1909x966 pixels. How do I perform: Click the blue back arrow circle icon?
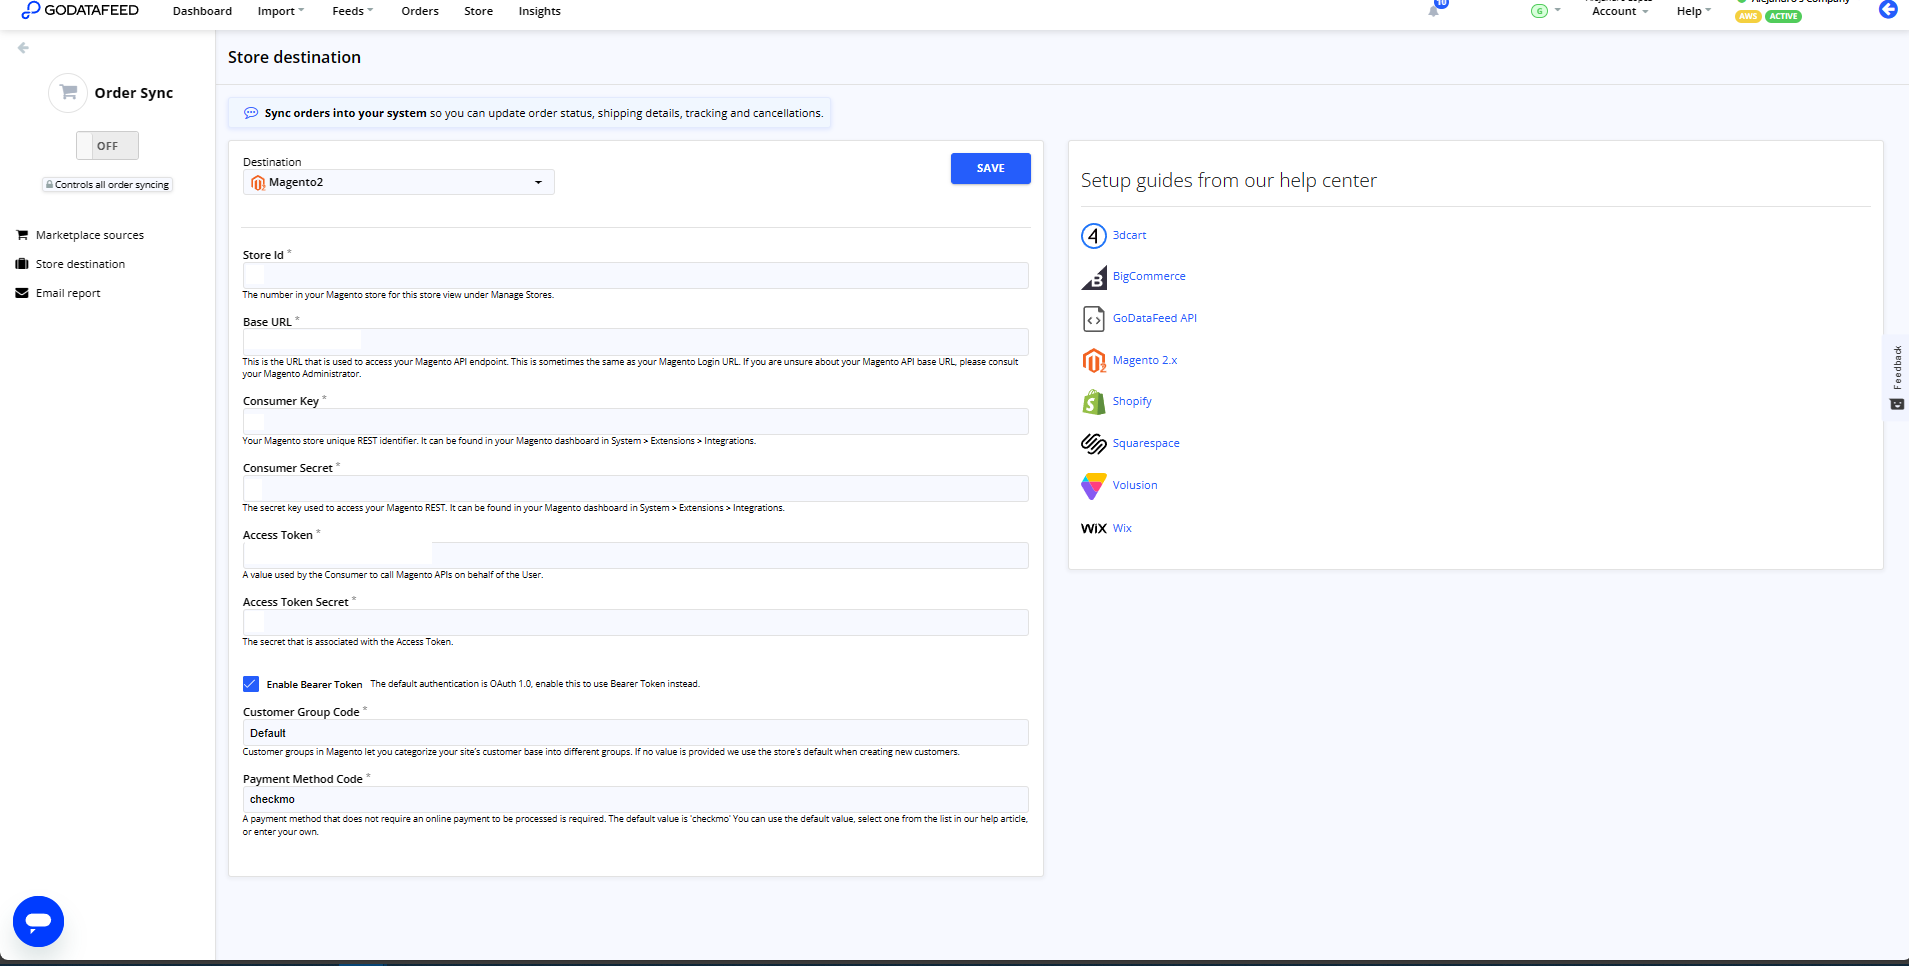(x=1888, y=10)
